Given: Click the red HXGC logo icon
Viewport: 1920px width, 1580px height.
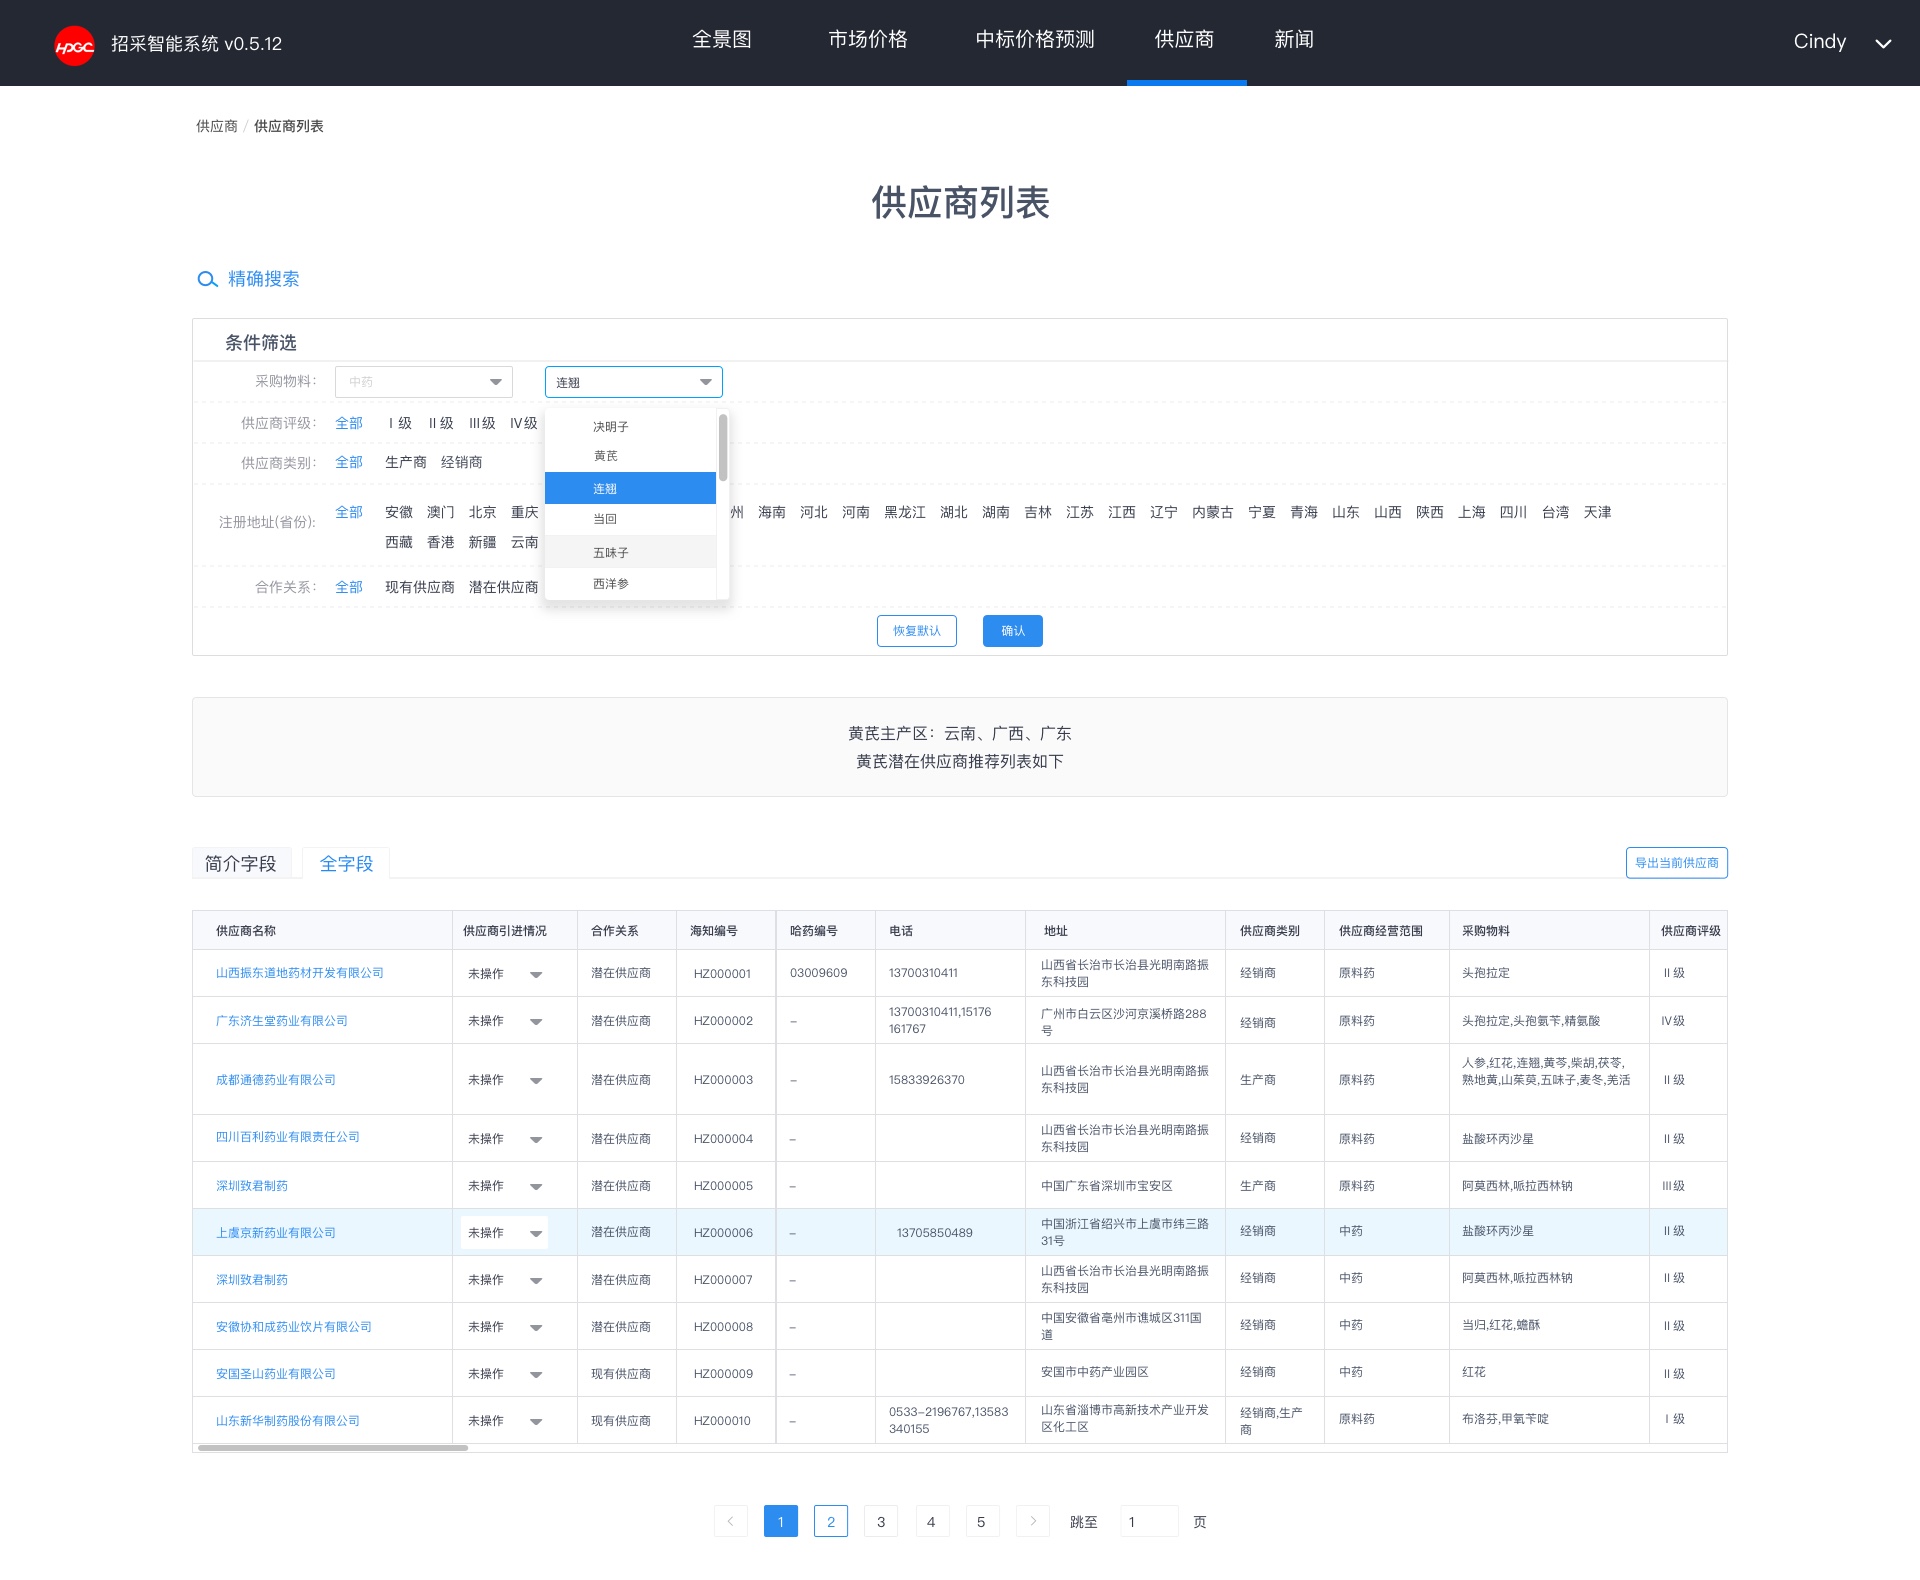Looking at the screenshot, I should tap(74, 45).
